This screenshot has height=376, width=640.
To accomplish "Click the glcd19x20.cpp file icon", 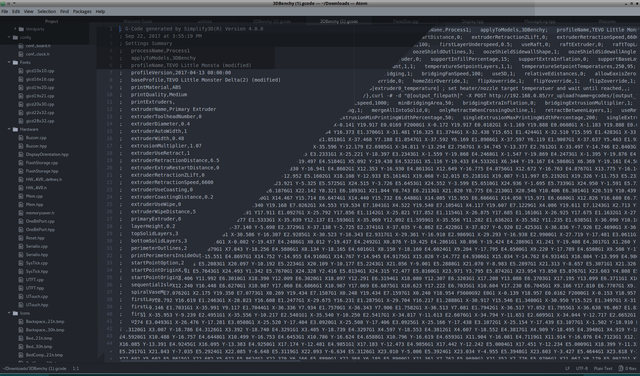I will pos(21,87).
